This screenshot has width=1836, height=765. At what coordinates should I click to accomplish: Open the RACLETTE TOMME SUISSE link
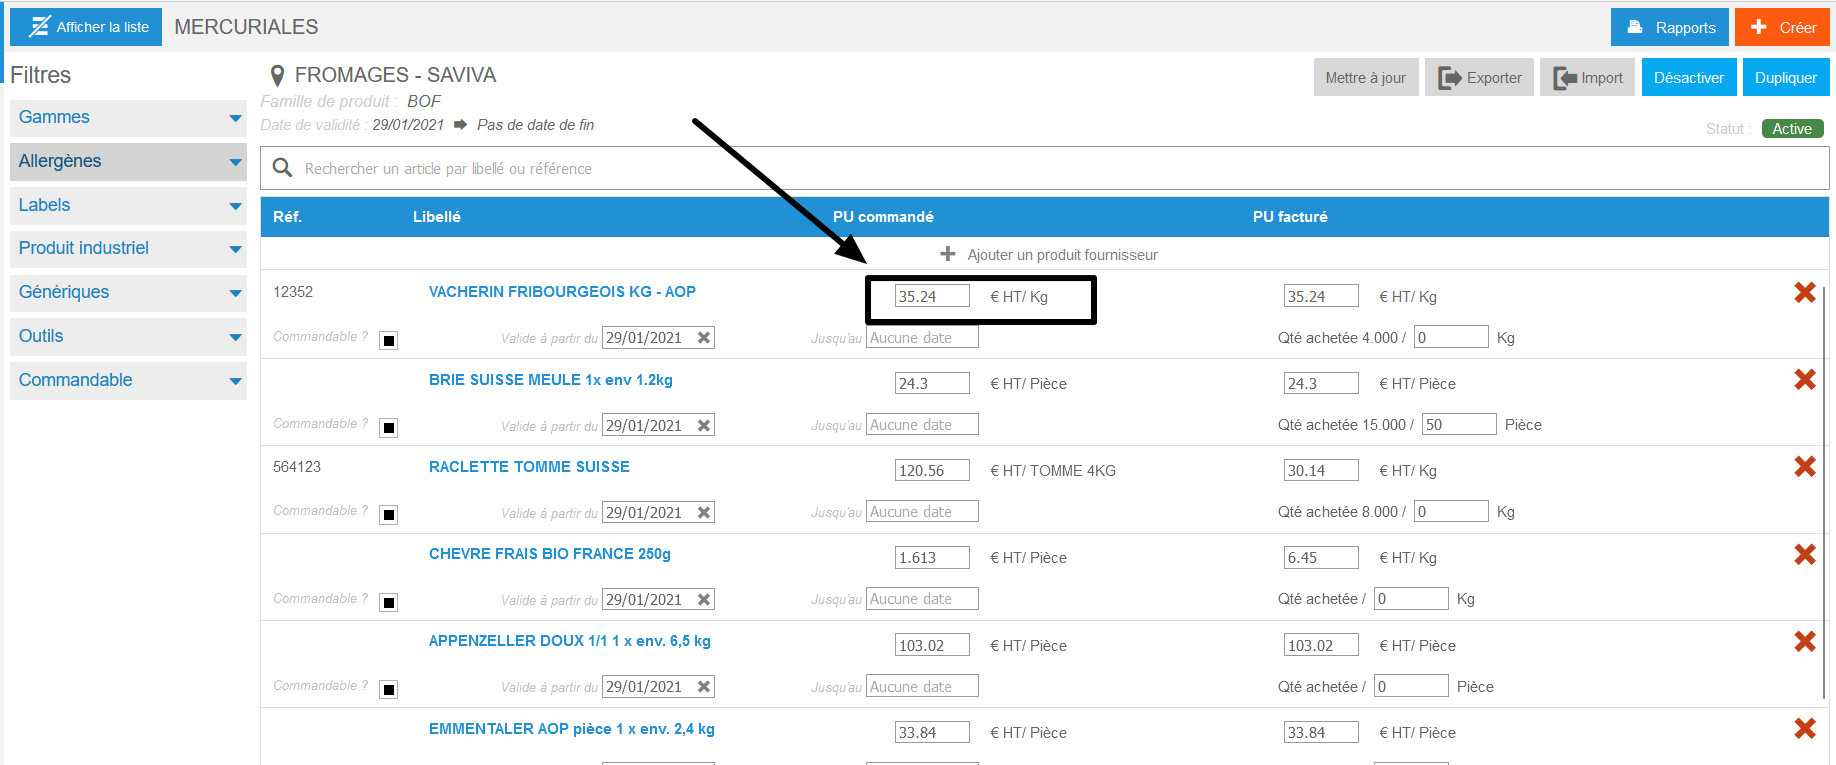click(x=529, y=467)
